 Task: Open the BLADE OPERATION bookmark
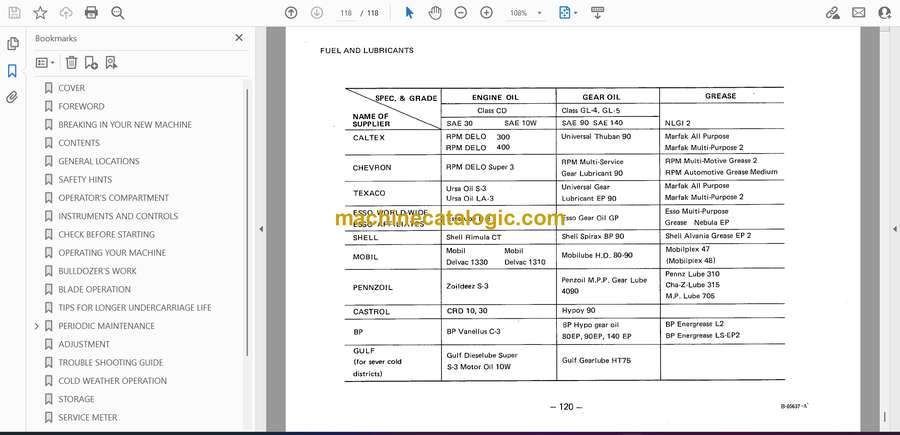(x=94, y=289)
